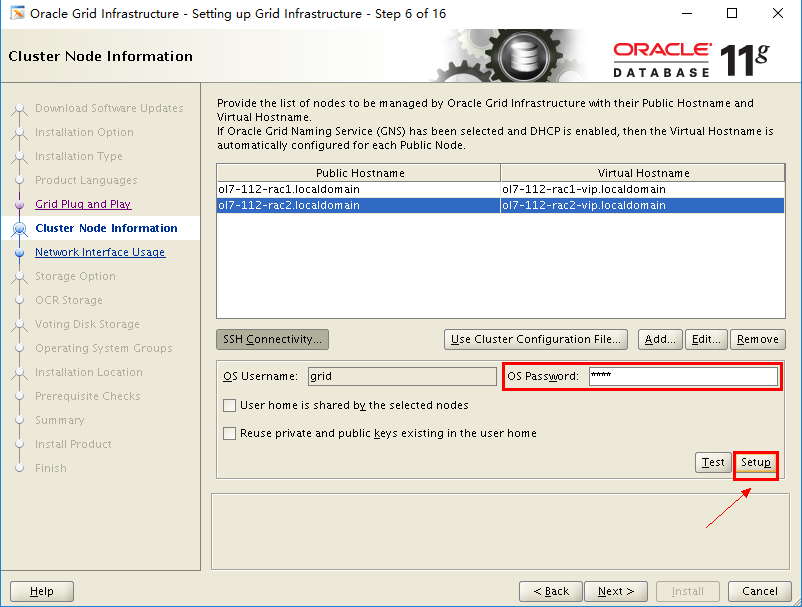Screen dimensions: 802x607
Task: Click the message output area below Setup
Action: pyautogui.click(x=500, y=531)
